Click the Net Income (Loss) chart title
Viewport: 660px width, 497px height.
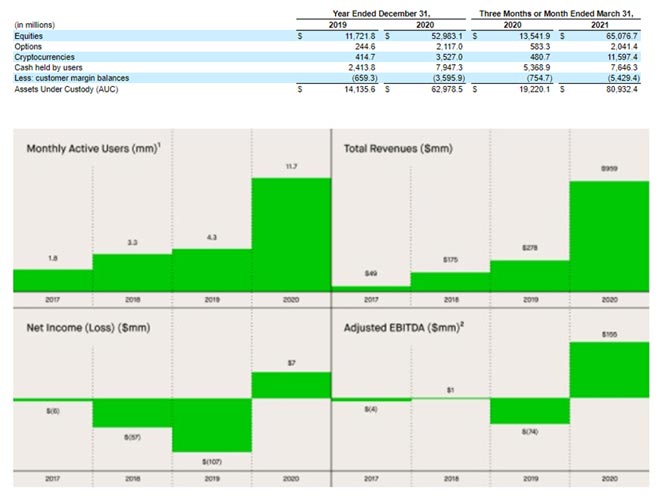click(87, 327)
